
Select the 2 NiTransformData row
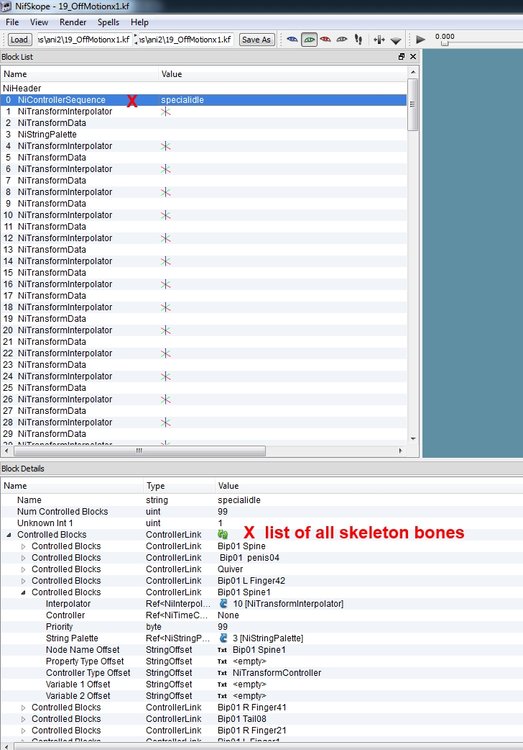[x=204, y=123]
